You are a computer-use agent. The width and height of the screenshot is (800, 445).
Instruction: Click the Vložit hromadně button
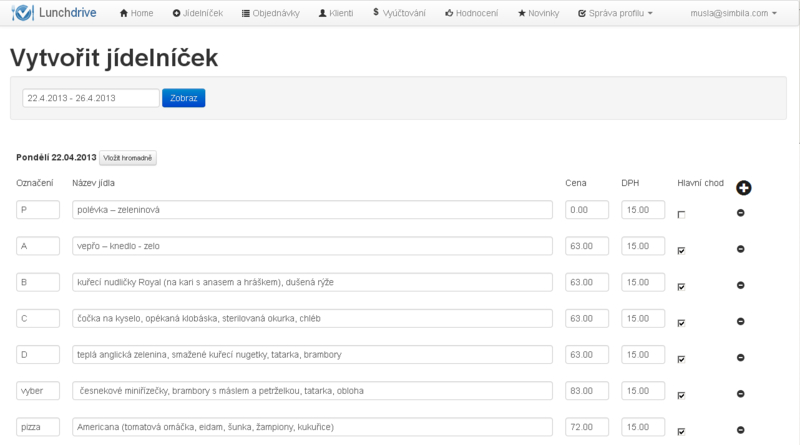coord(128,158)
